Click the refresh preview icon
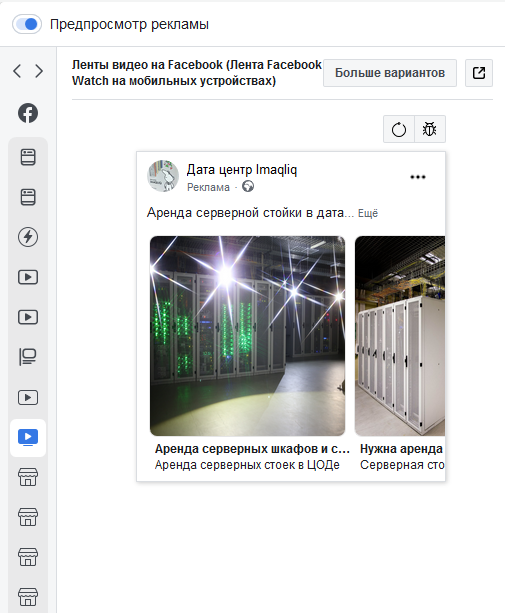This screenshot has height=613, width=505. [x=399, y=129]
